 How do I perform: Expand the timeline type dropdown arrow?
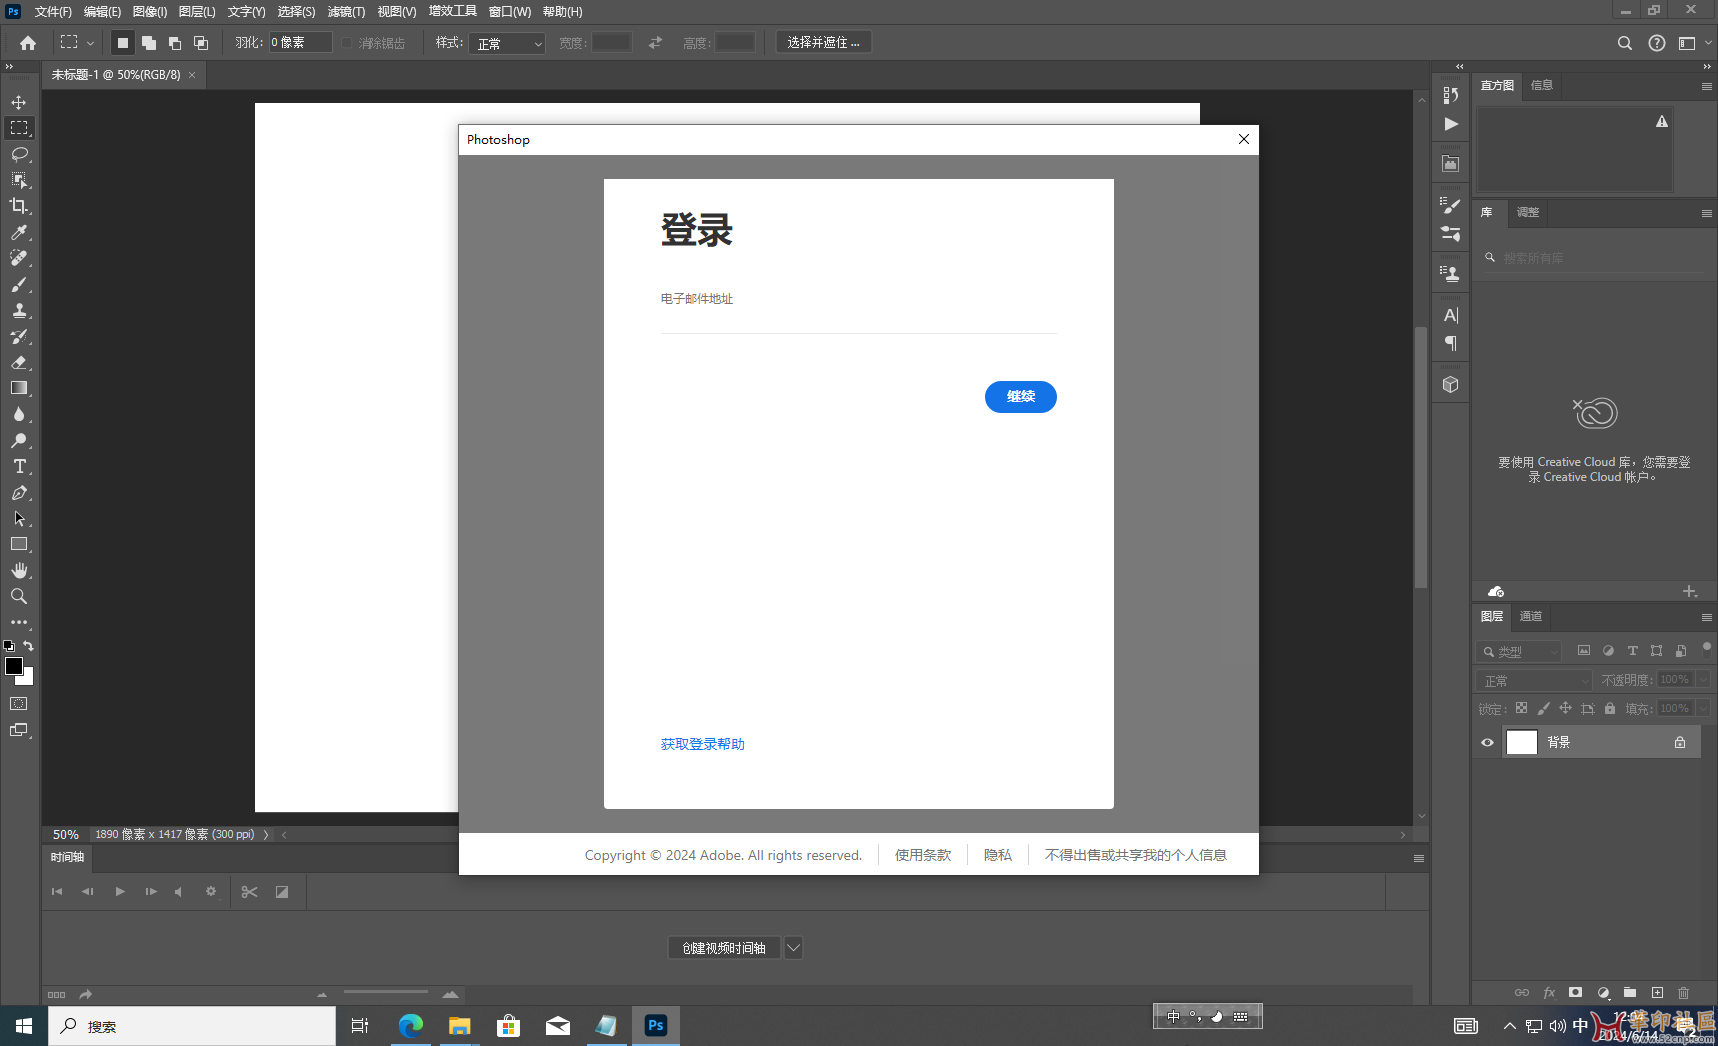click(793, 948)
